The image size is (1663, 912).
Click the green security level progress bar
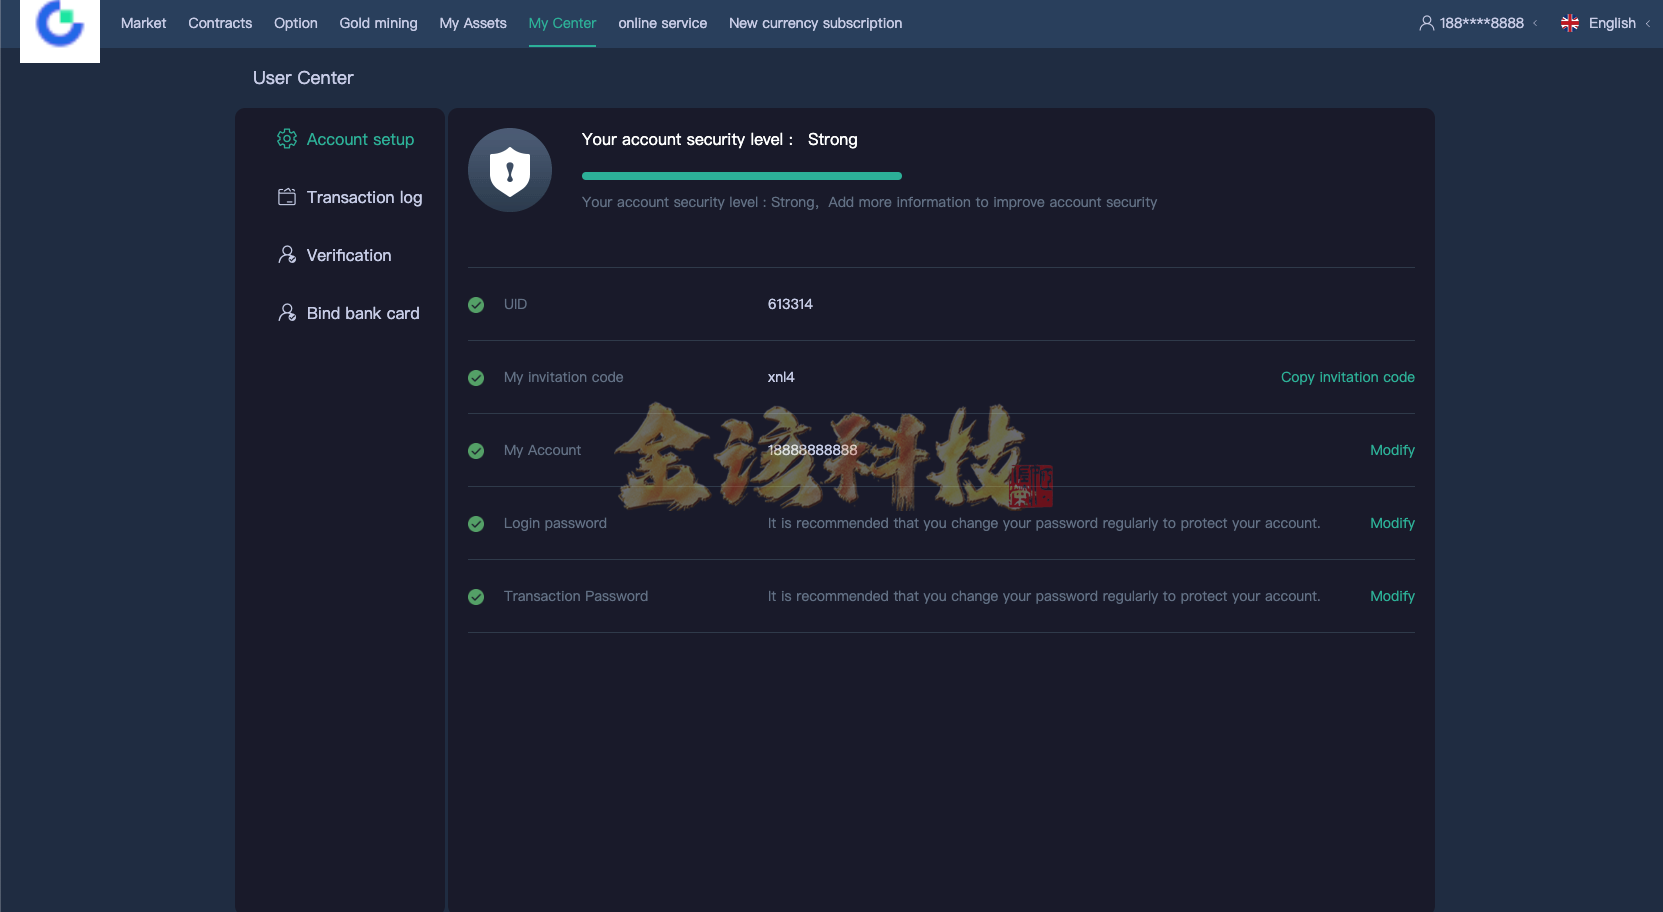pyautogui.click(x=741, y=175)
